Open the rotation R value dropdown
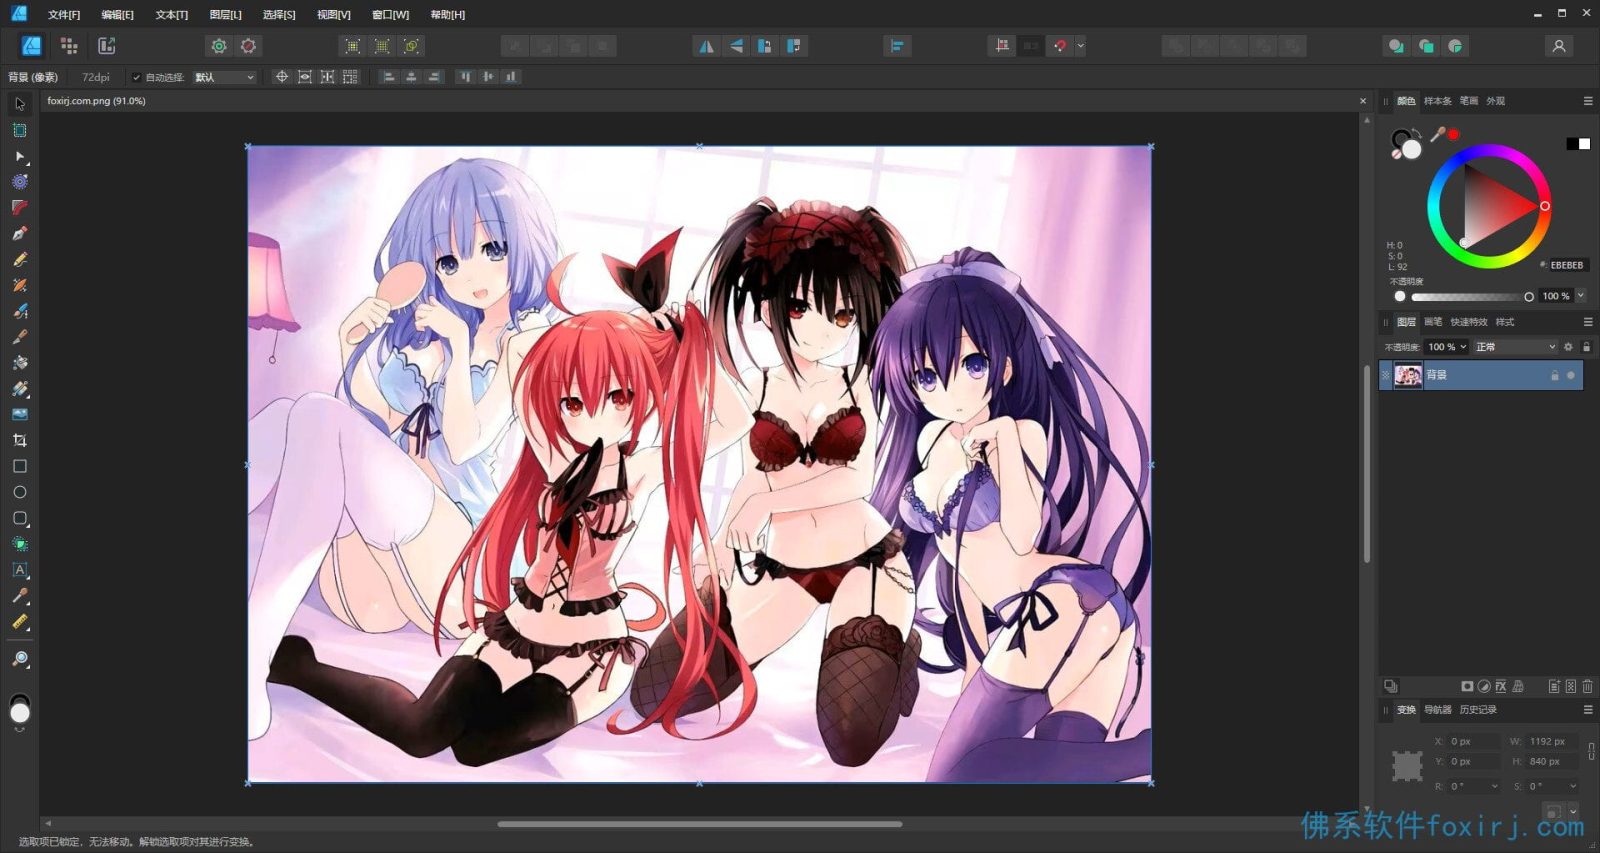The image size is (1600, 853). tap(1495, 786)
